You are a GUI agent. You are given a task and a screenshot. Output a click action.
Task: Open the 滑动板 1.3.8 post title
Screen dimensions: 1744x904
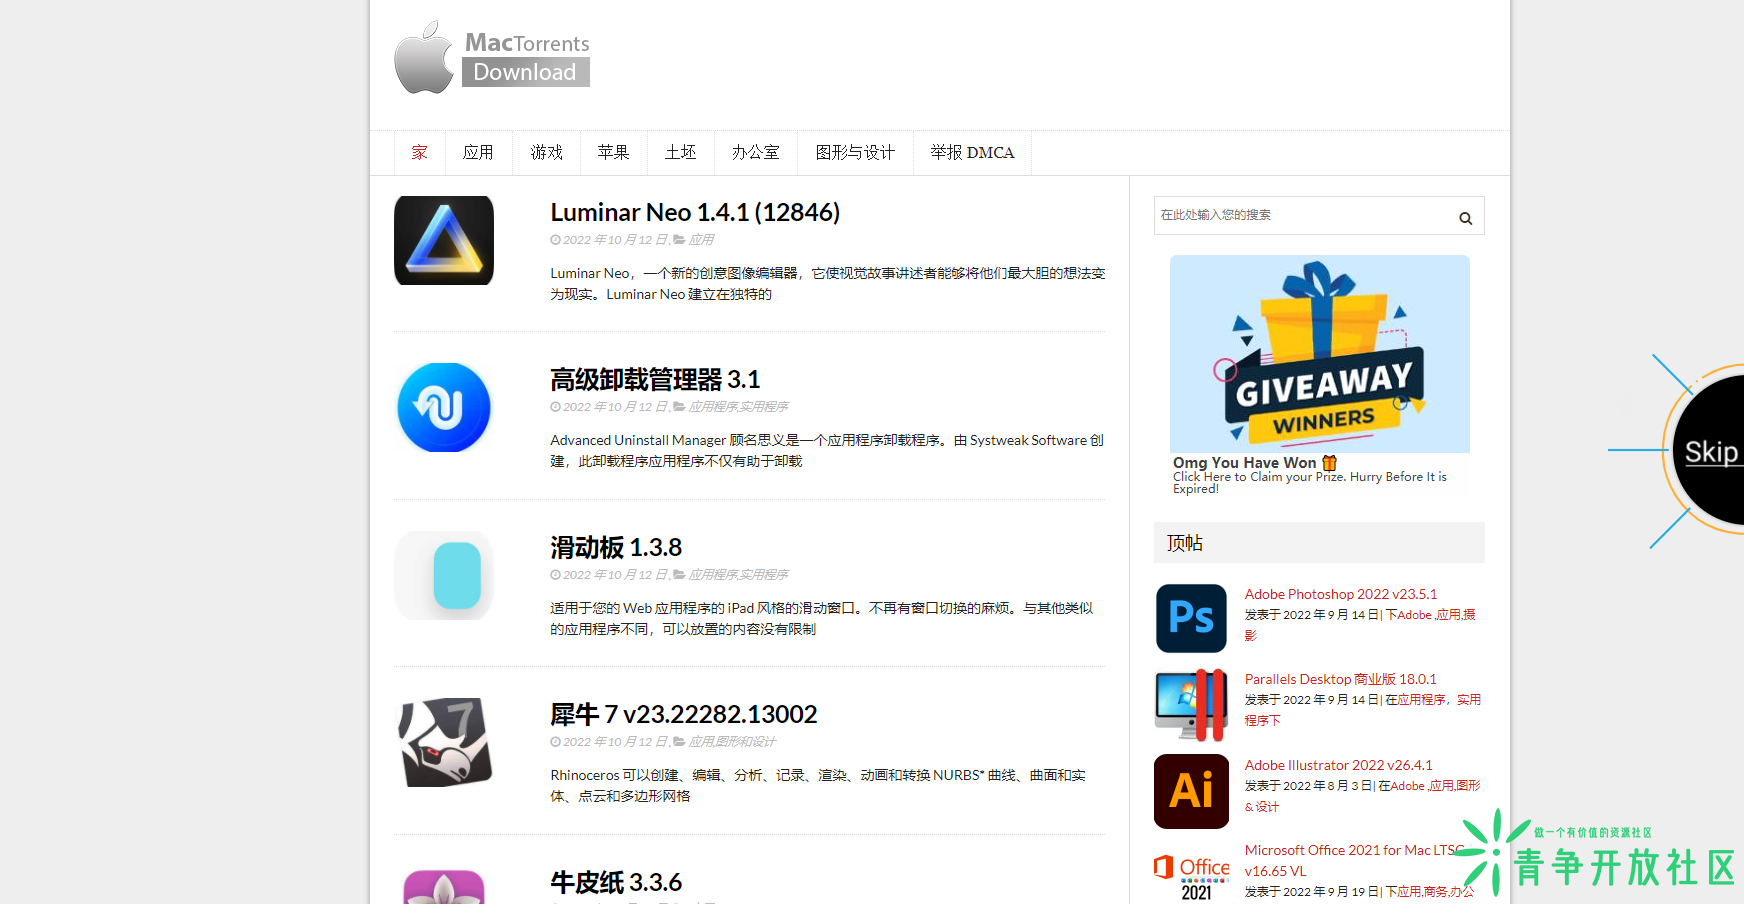616,547
